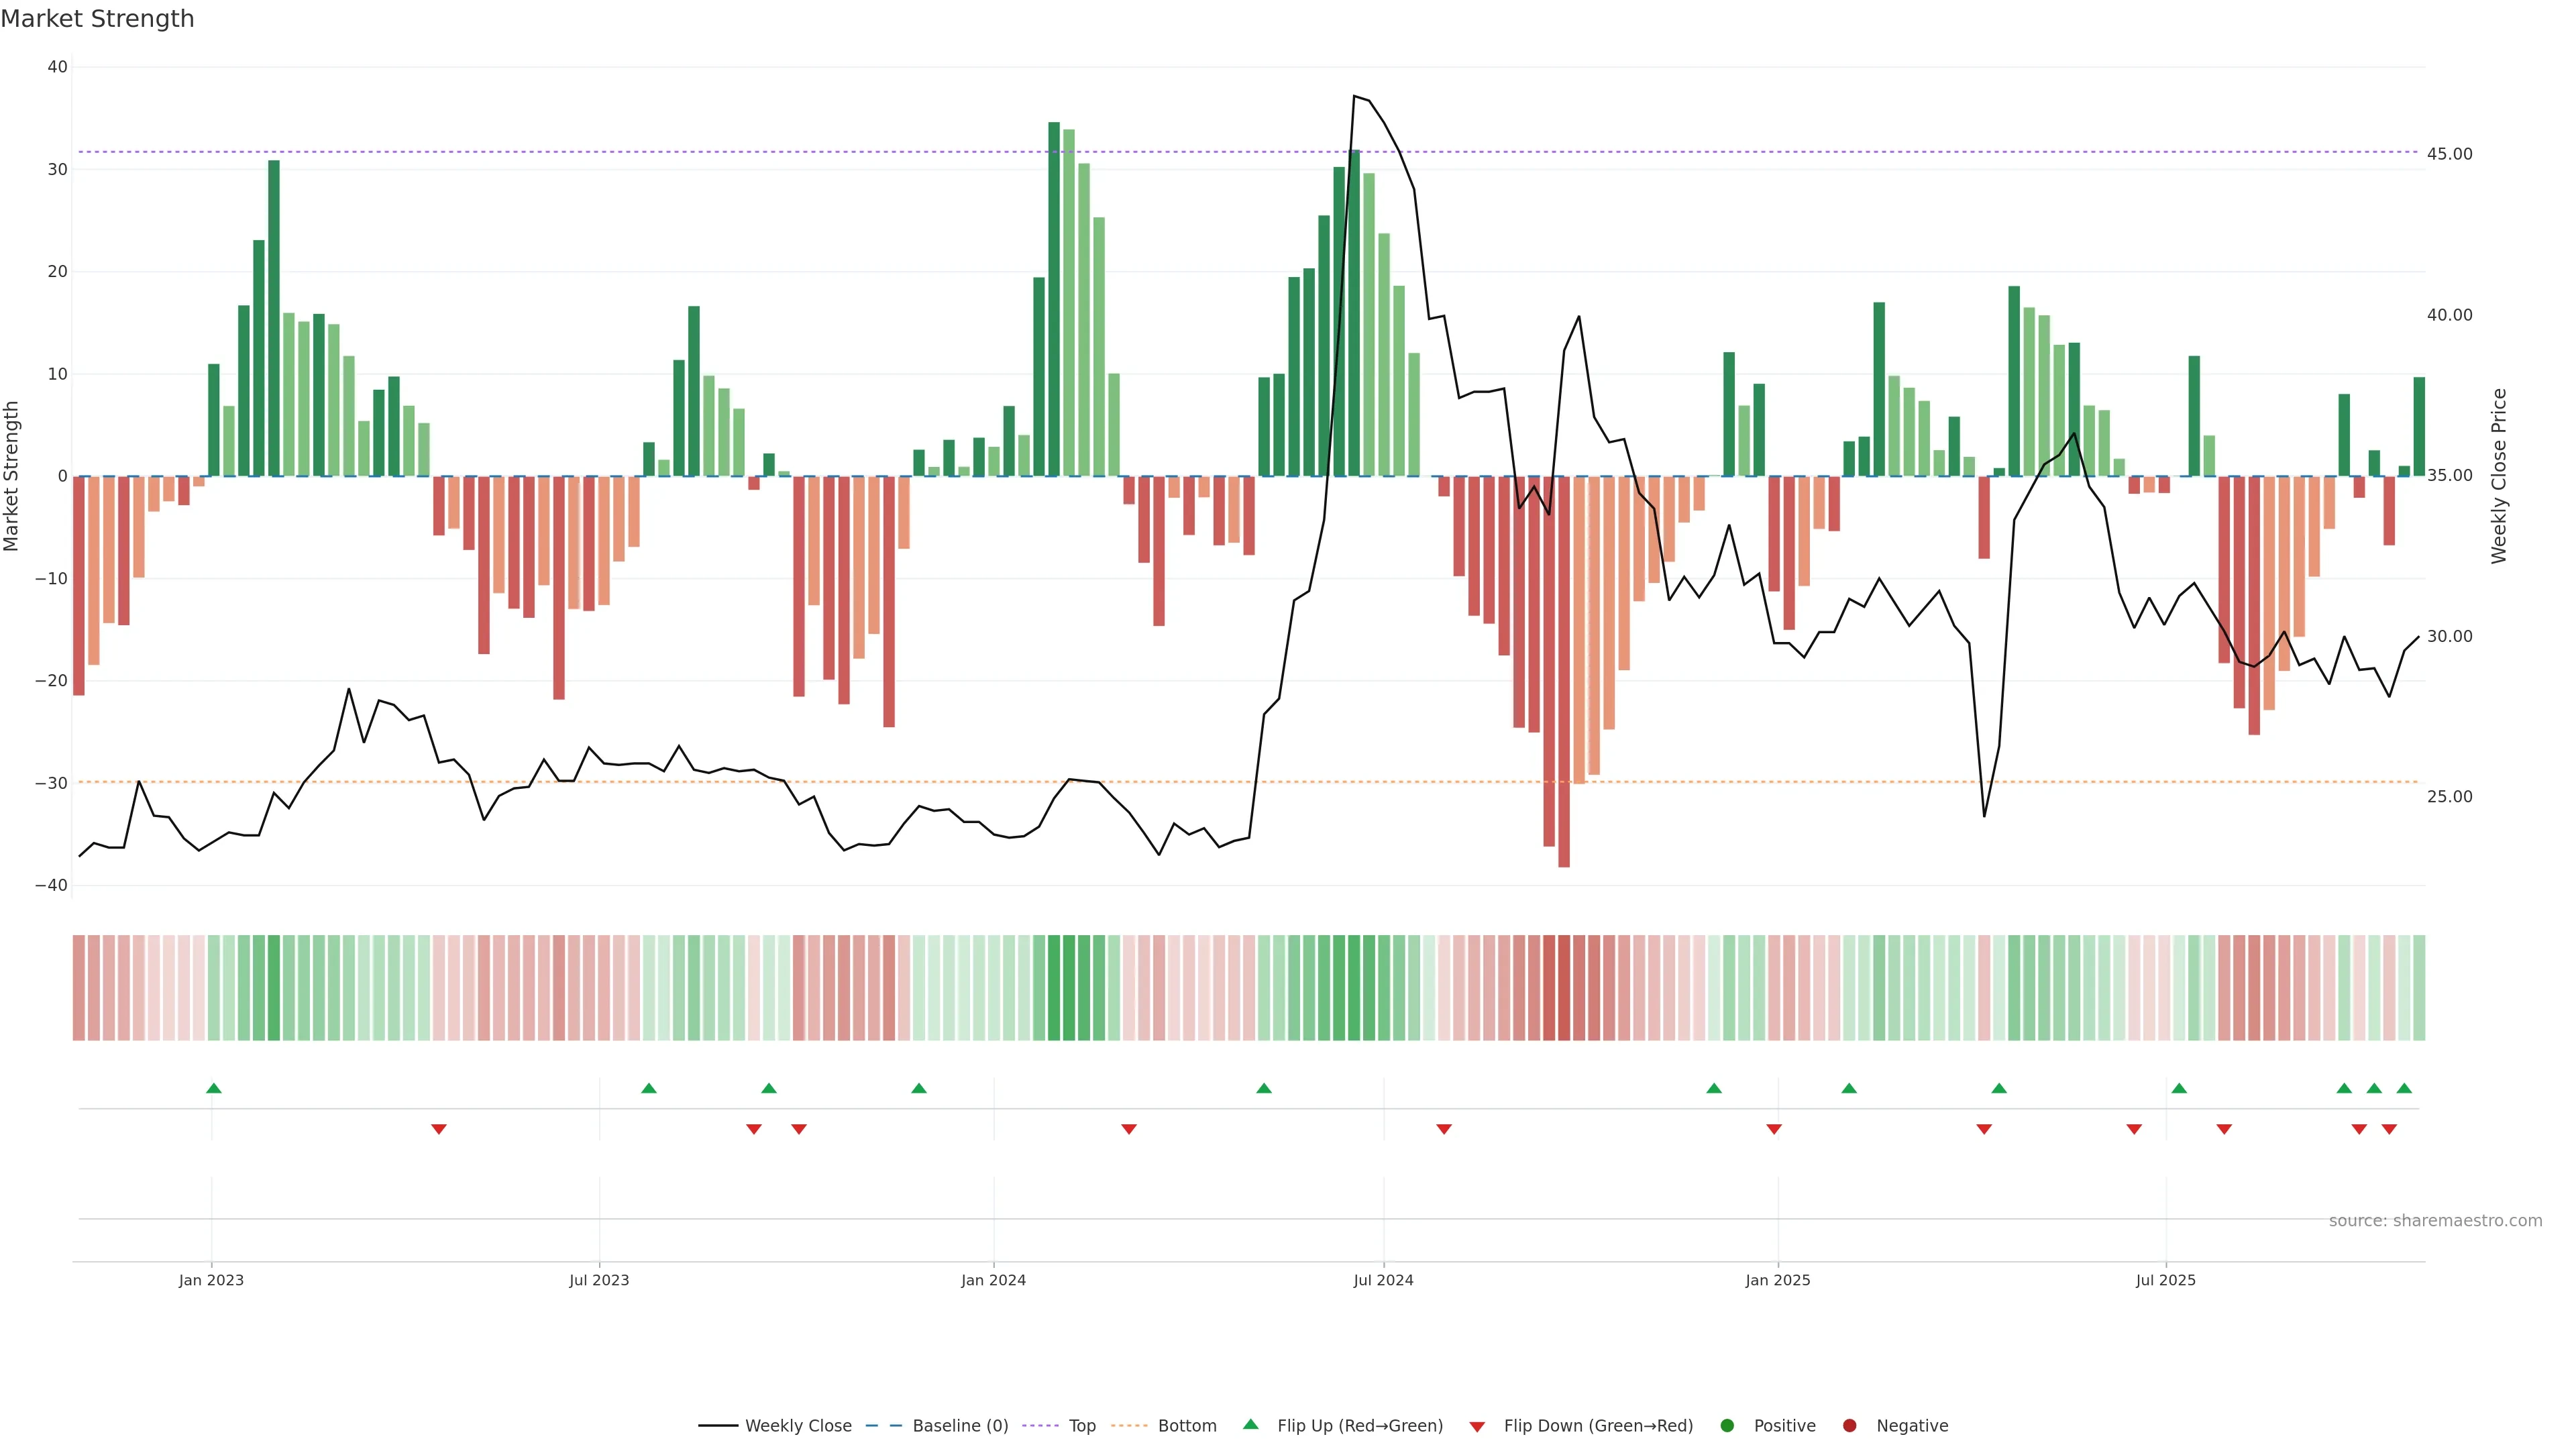Click the last Flip Up marker at far right
This screenshot has width=2576, height=1449.
click(2404, 1088)
